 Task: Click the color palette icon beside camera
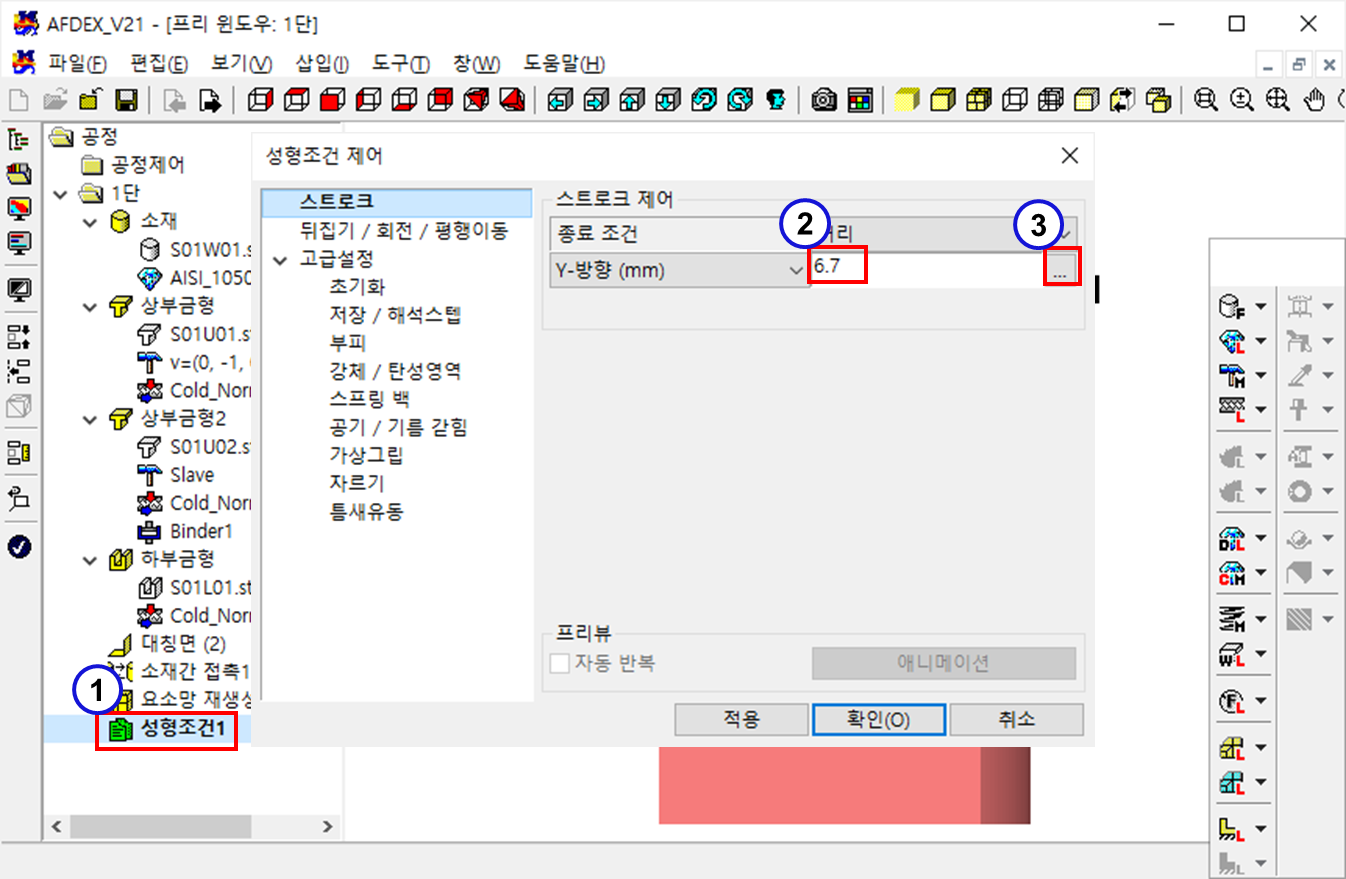tap(859, 100)
